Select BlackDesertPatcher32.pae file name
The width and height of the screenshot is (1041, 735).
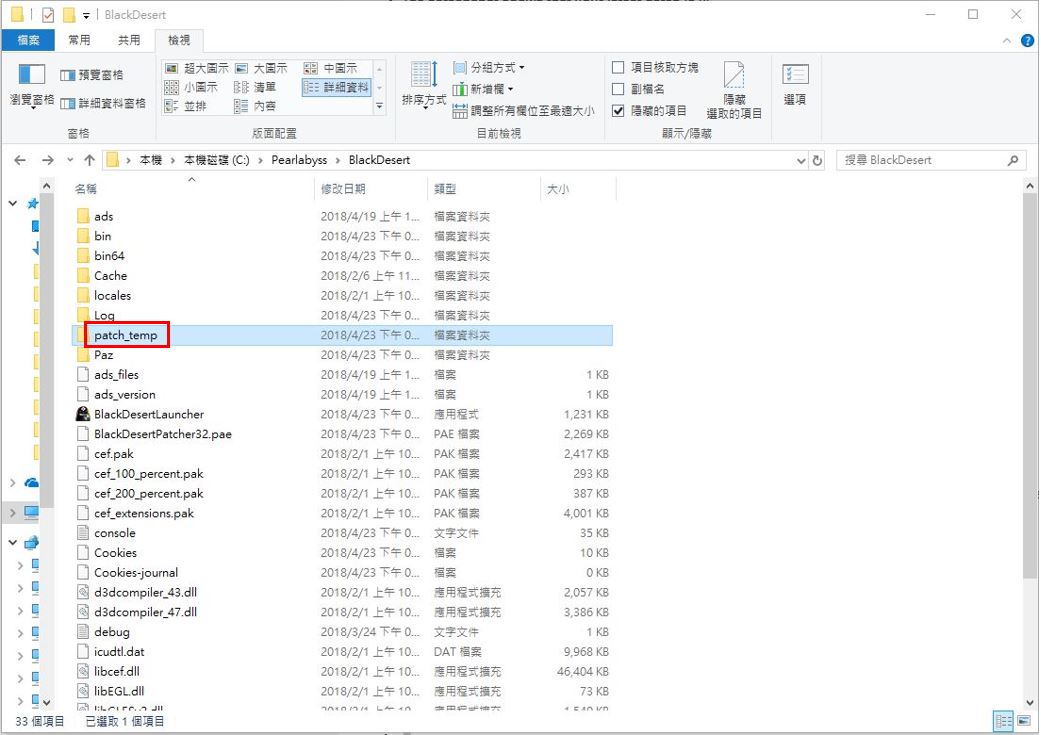[163, 434]
